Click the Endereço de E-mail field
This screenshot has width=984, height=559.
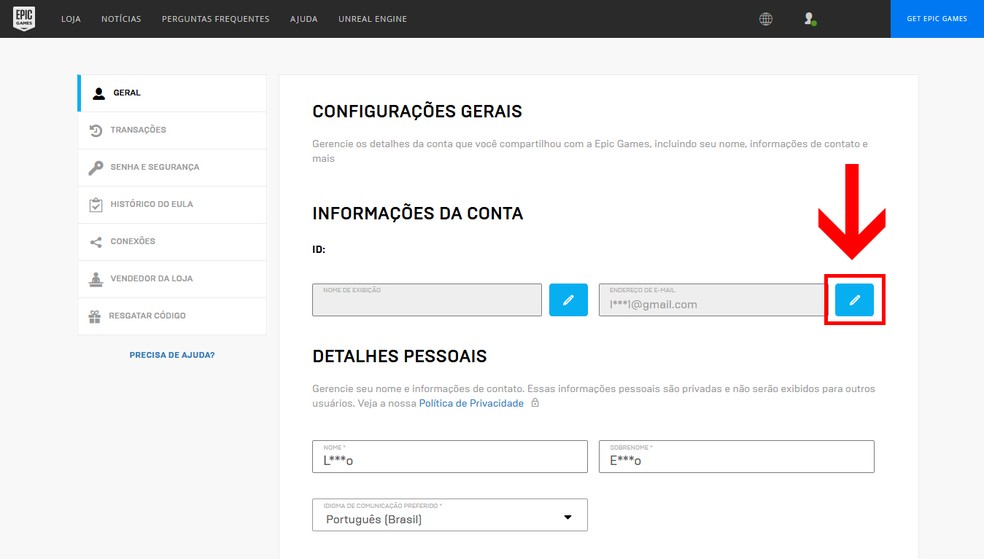point(712,300)
